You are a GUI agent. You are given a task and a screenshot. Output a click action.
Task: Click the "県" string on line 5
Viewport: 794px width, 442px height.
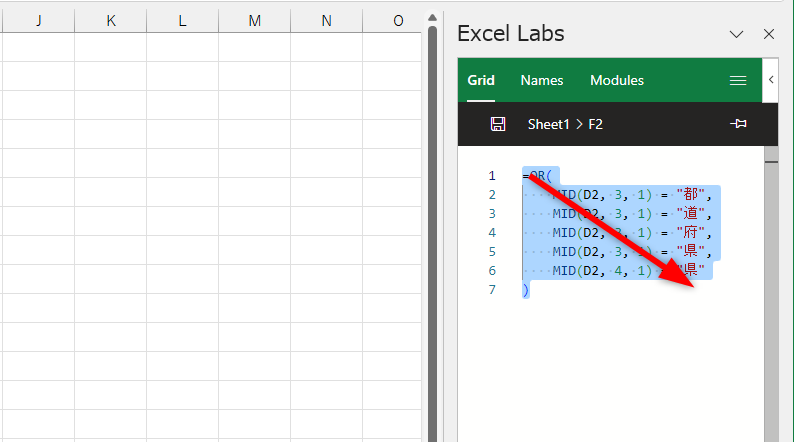pos(691,252)
